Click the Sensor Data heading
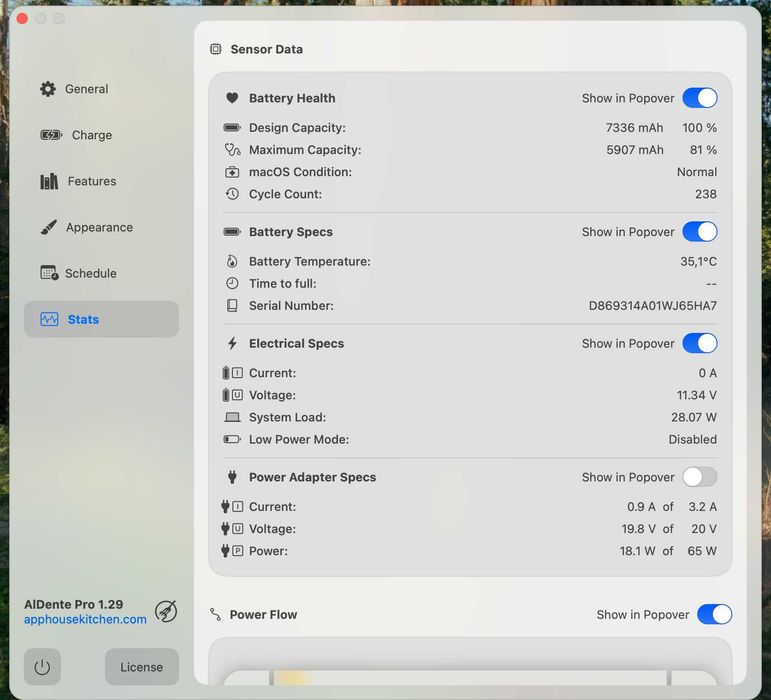The height and width of the screenshot is (700, 771). [267, 49]
